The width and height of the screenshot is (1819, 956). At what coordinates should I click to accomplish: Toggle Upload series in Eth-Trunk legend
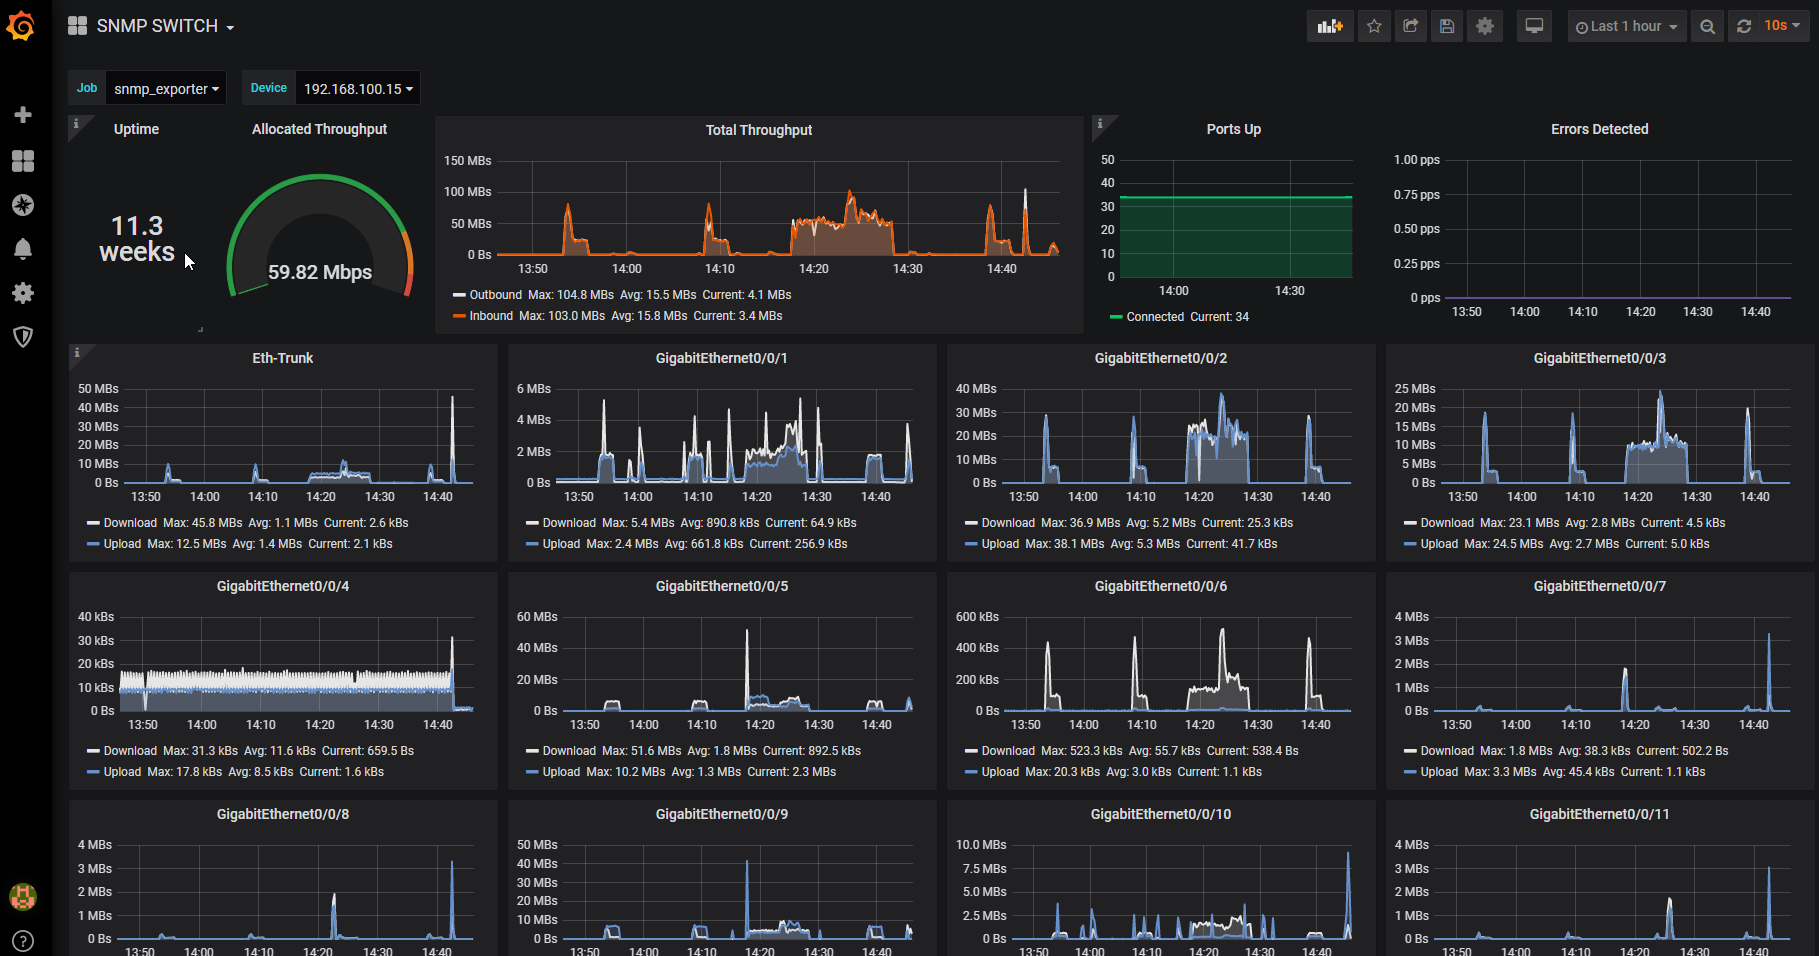tap(122, 544)
